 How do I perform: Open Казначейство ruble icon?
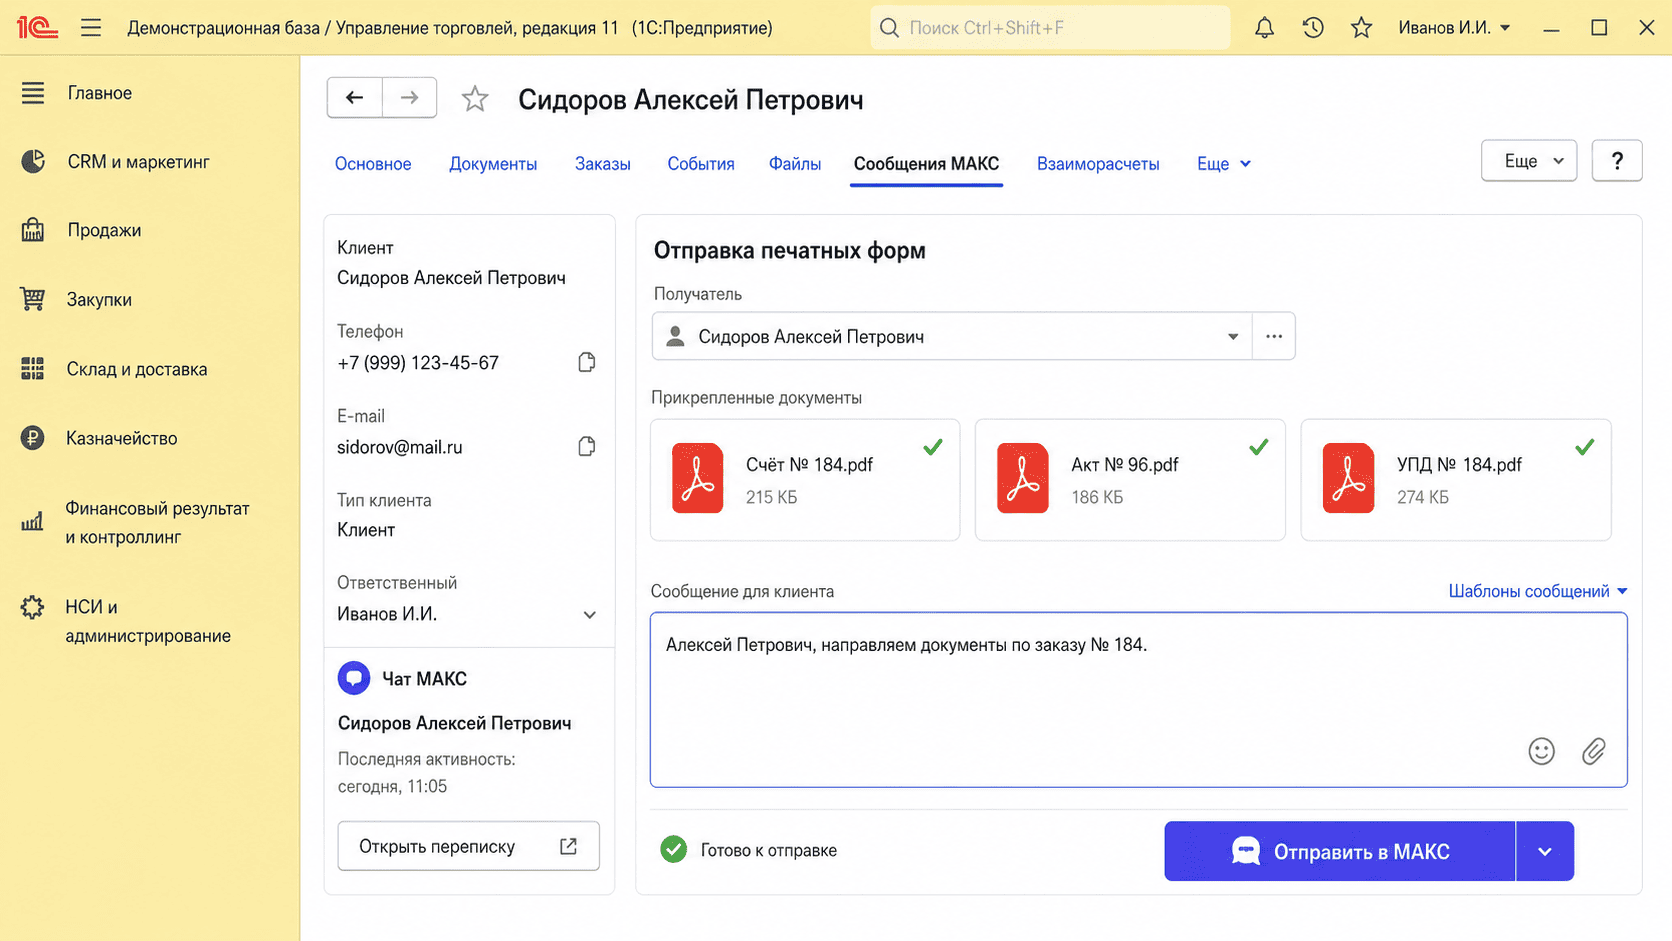[33, 438]
